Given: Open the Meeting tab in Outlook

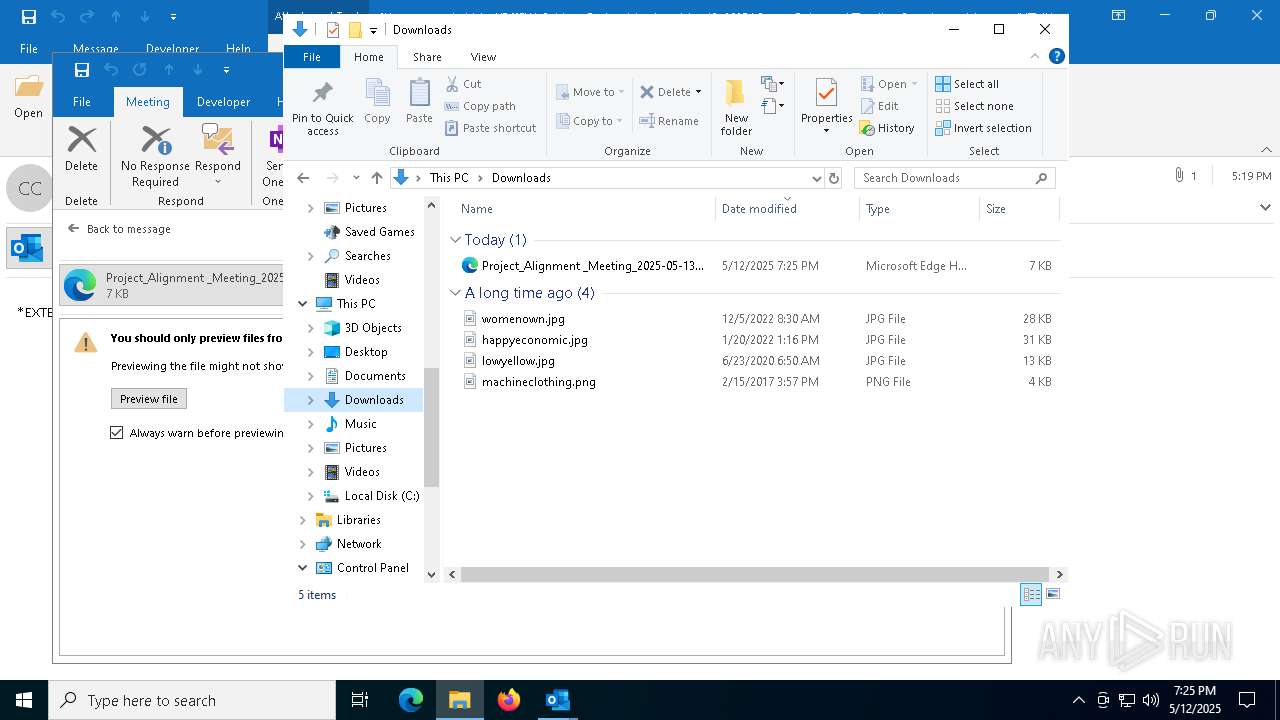Looking at the screenshot, I should tap(147, 102).
